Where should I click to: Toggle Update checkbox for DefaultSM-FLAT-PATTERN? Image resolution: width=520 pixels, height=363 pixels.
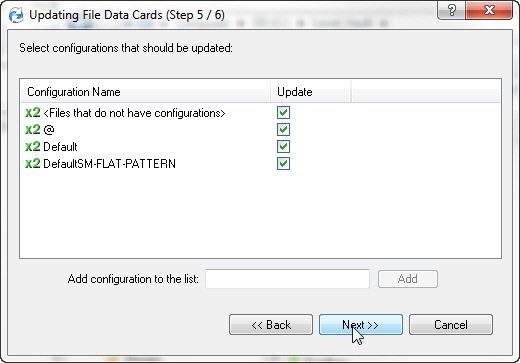click(x=283, y=164)
